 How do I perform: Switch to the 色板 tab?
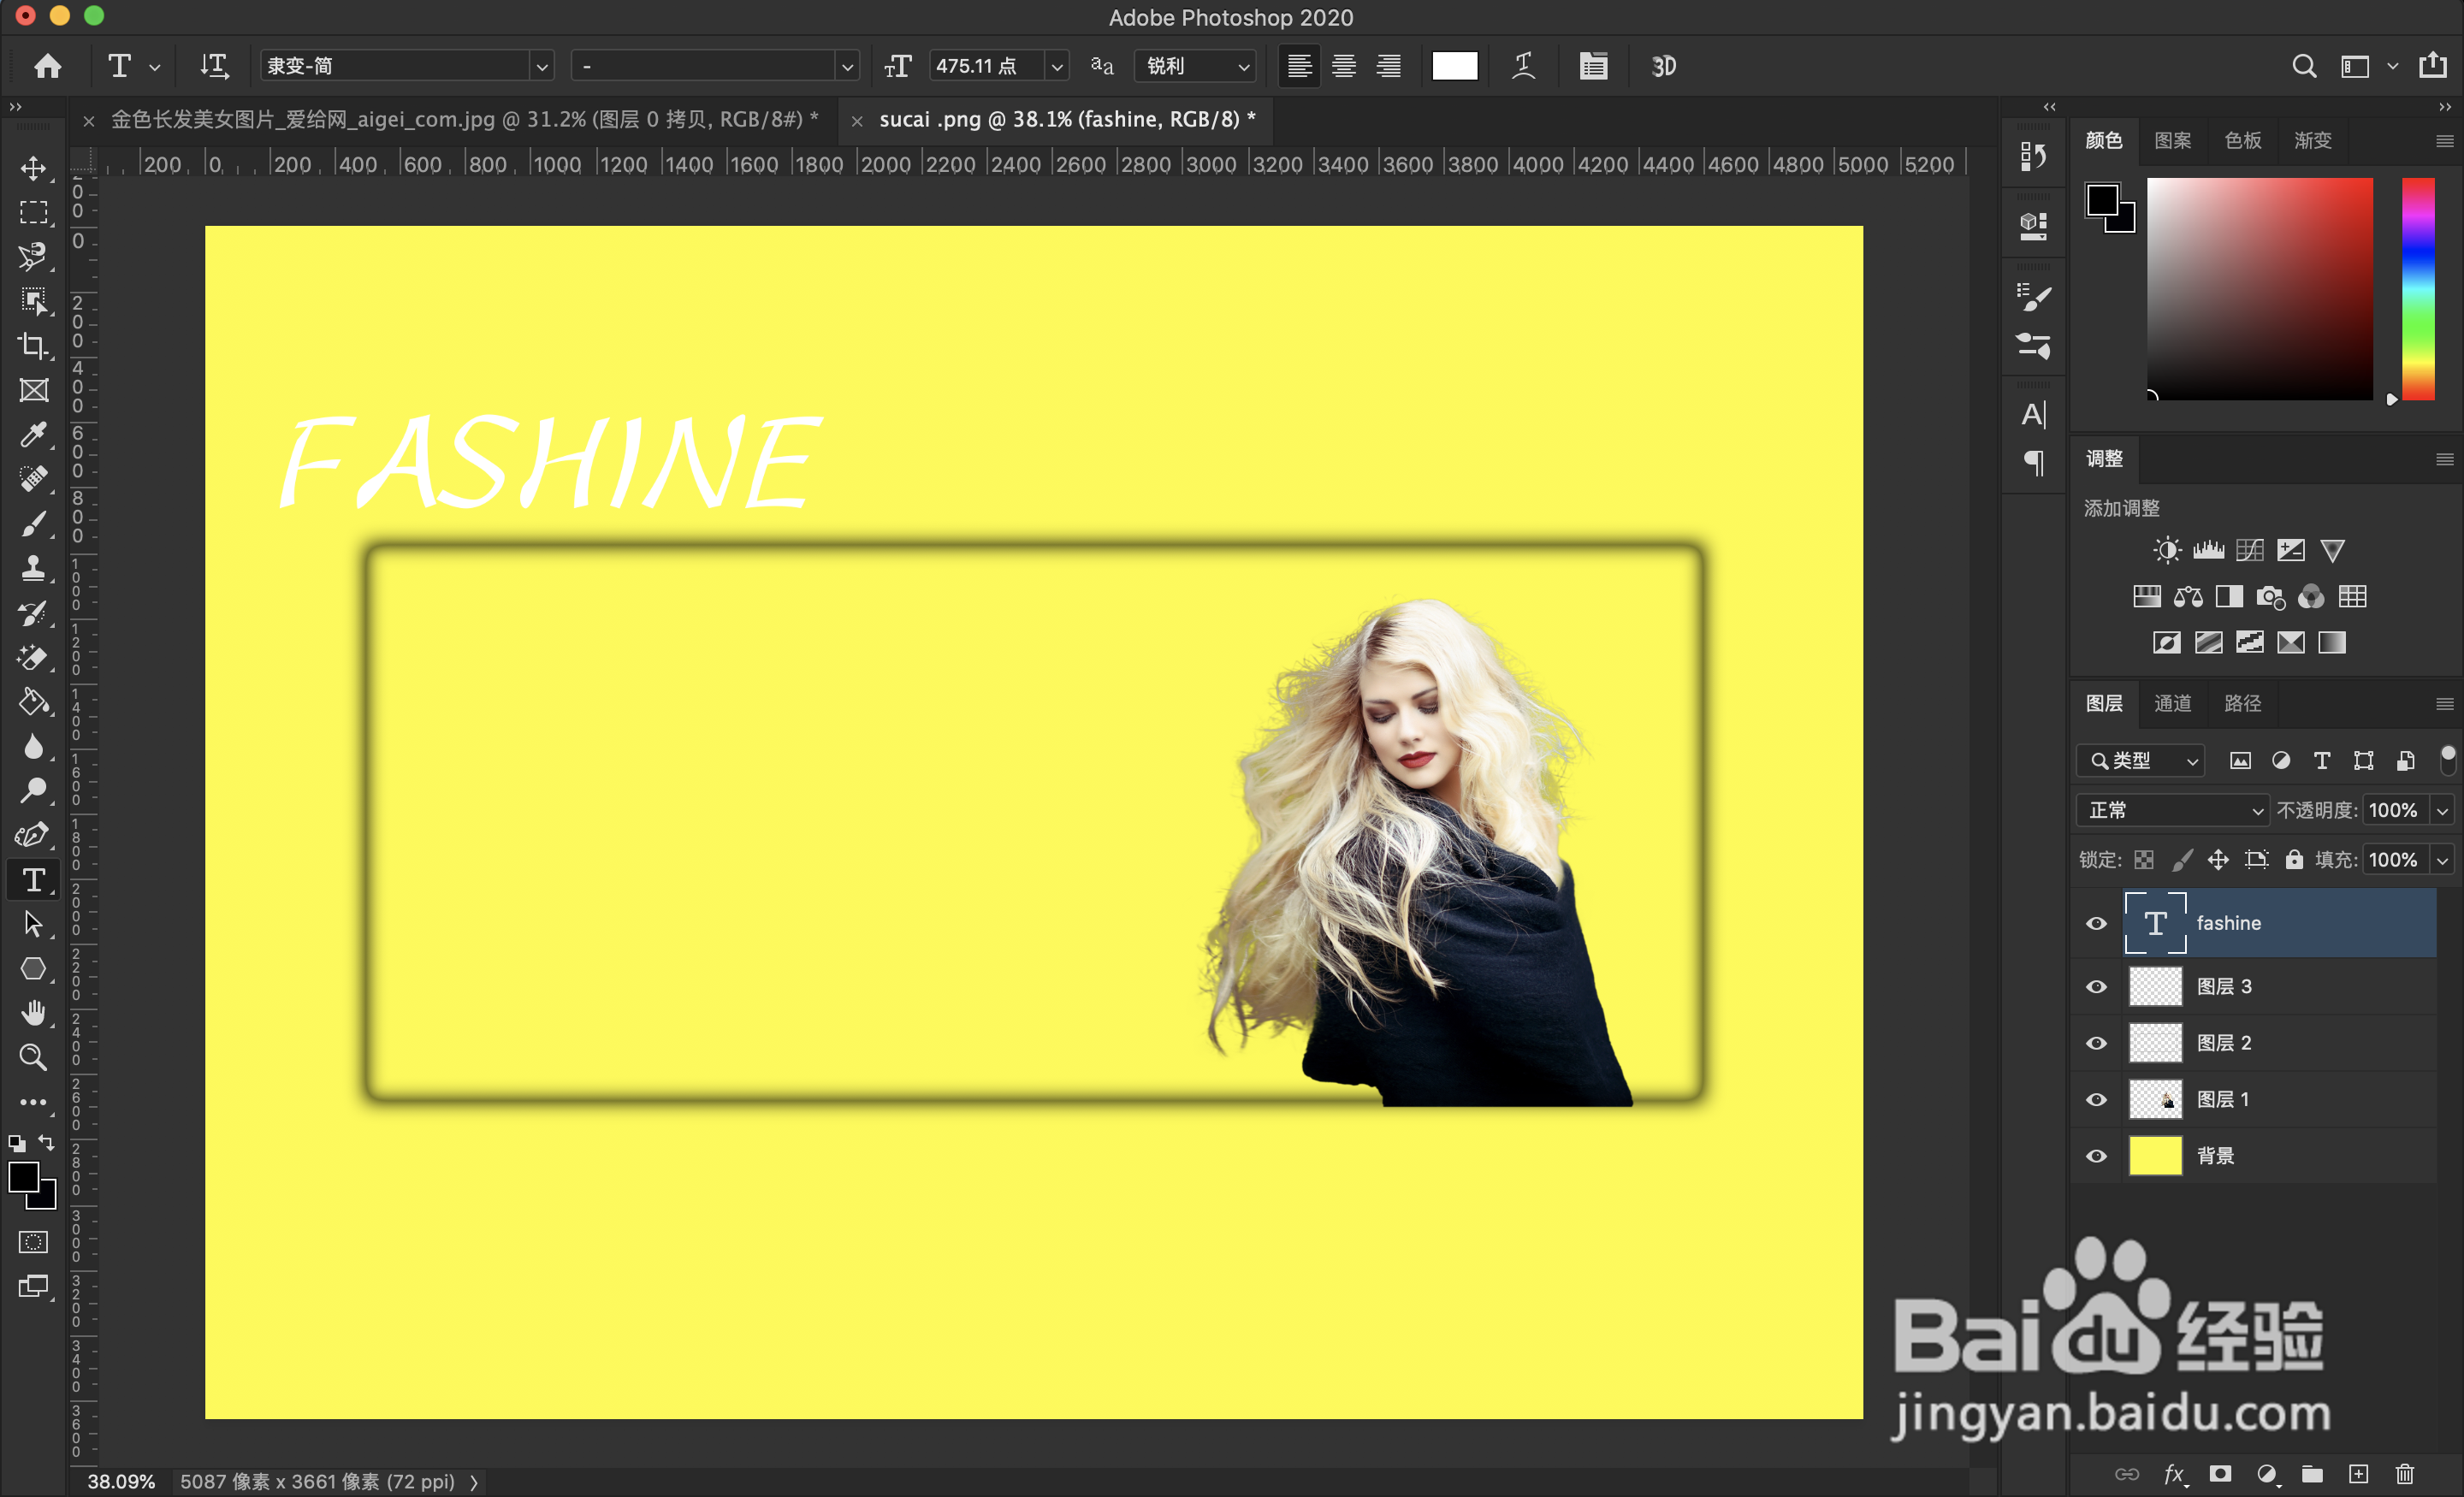point(2242,140)
